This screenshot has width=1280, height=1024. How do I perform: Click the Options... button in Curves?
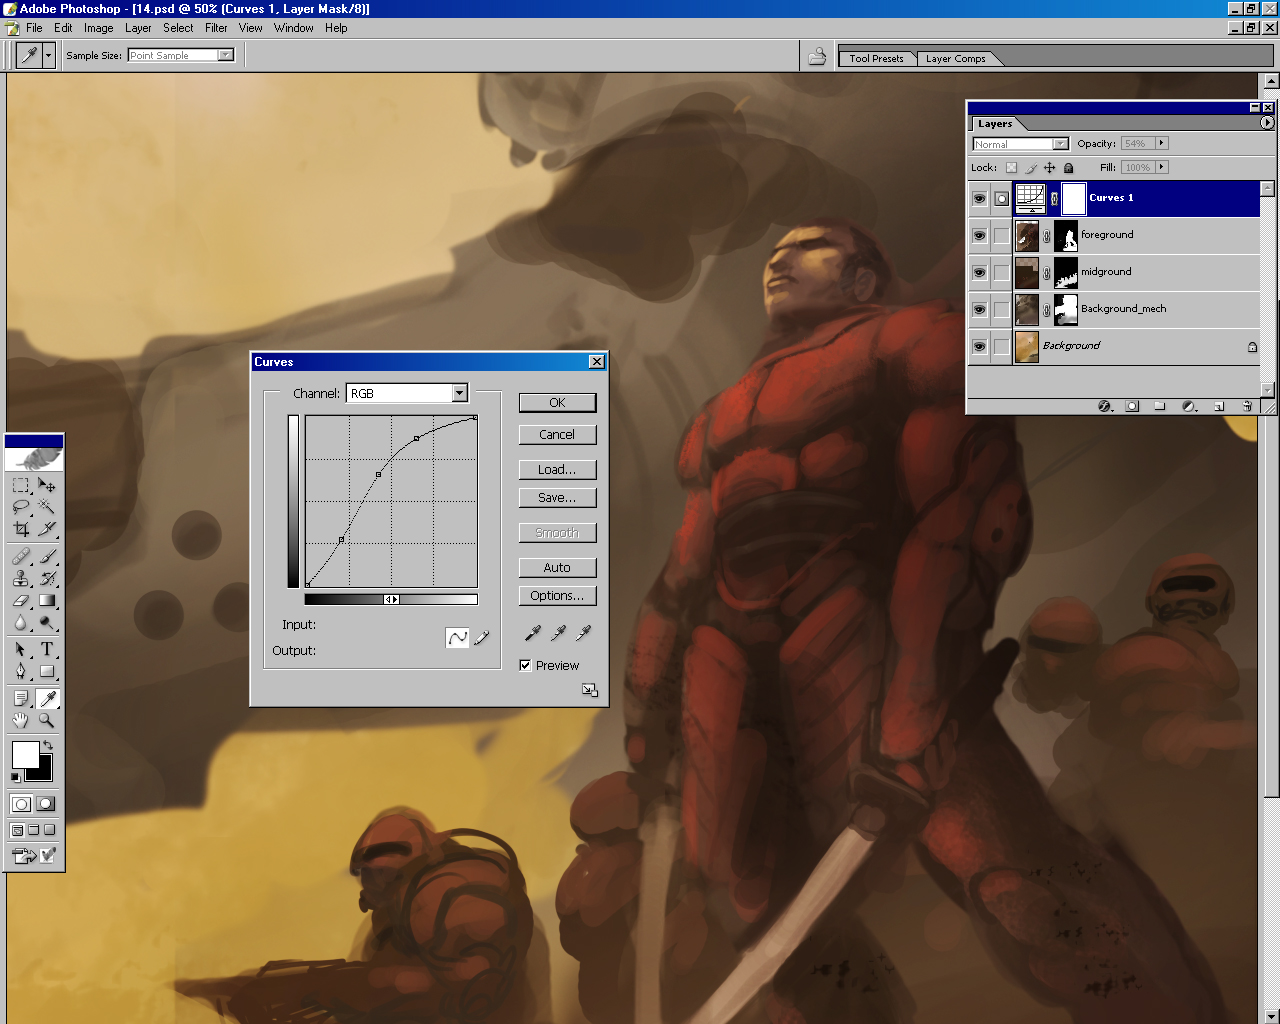tap(557, 596)
